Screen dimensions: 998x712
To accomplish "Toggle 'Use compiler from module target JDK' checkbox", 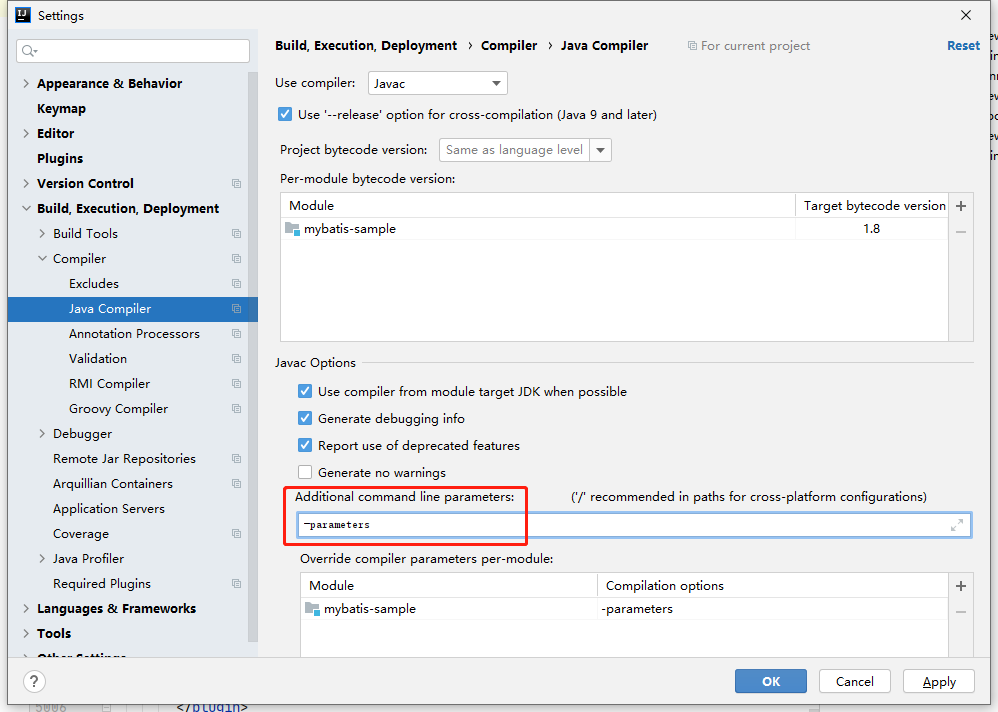I will pos(305,391).
